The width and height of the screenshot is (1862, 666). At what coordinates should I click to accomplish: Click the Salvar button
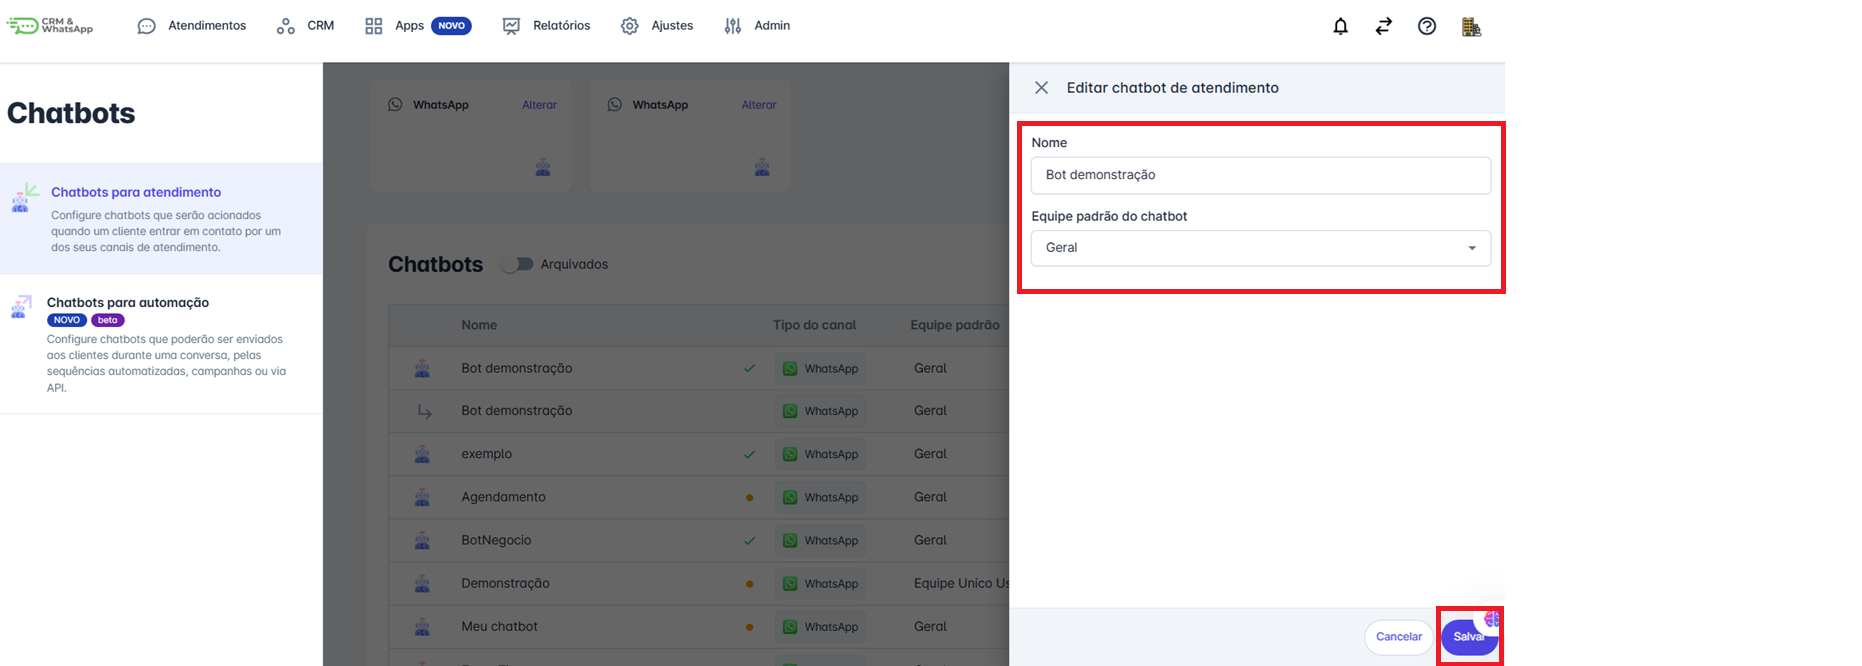pyautogui.click(x=1467, y=637)
